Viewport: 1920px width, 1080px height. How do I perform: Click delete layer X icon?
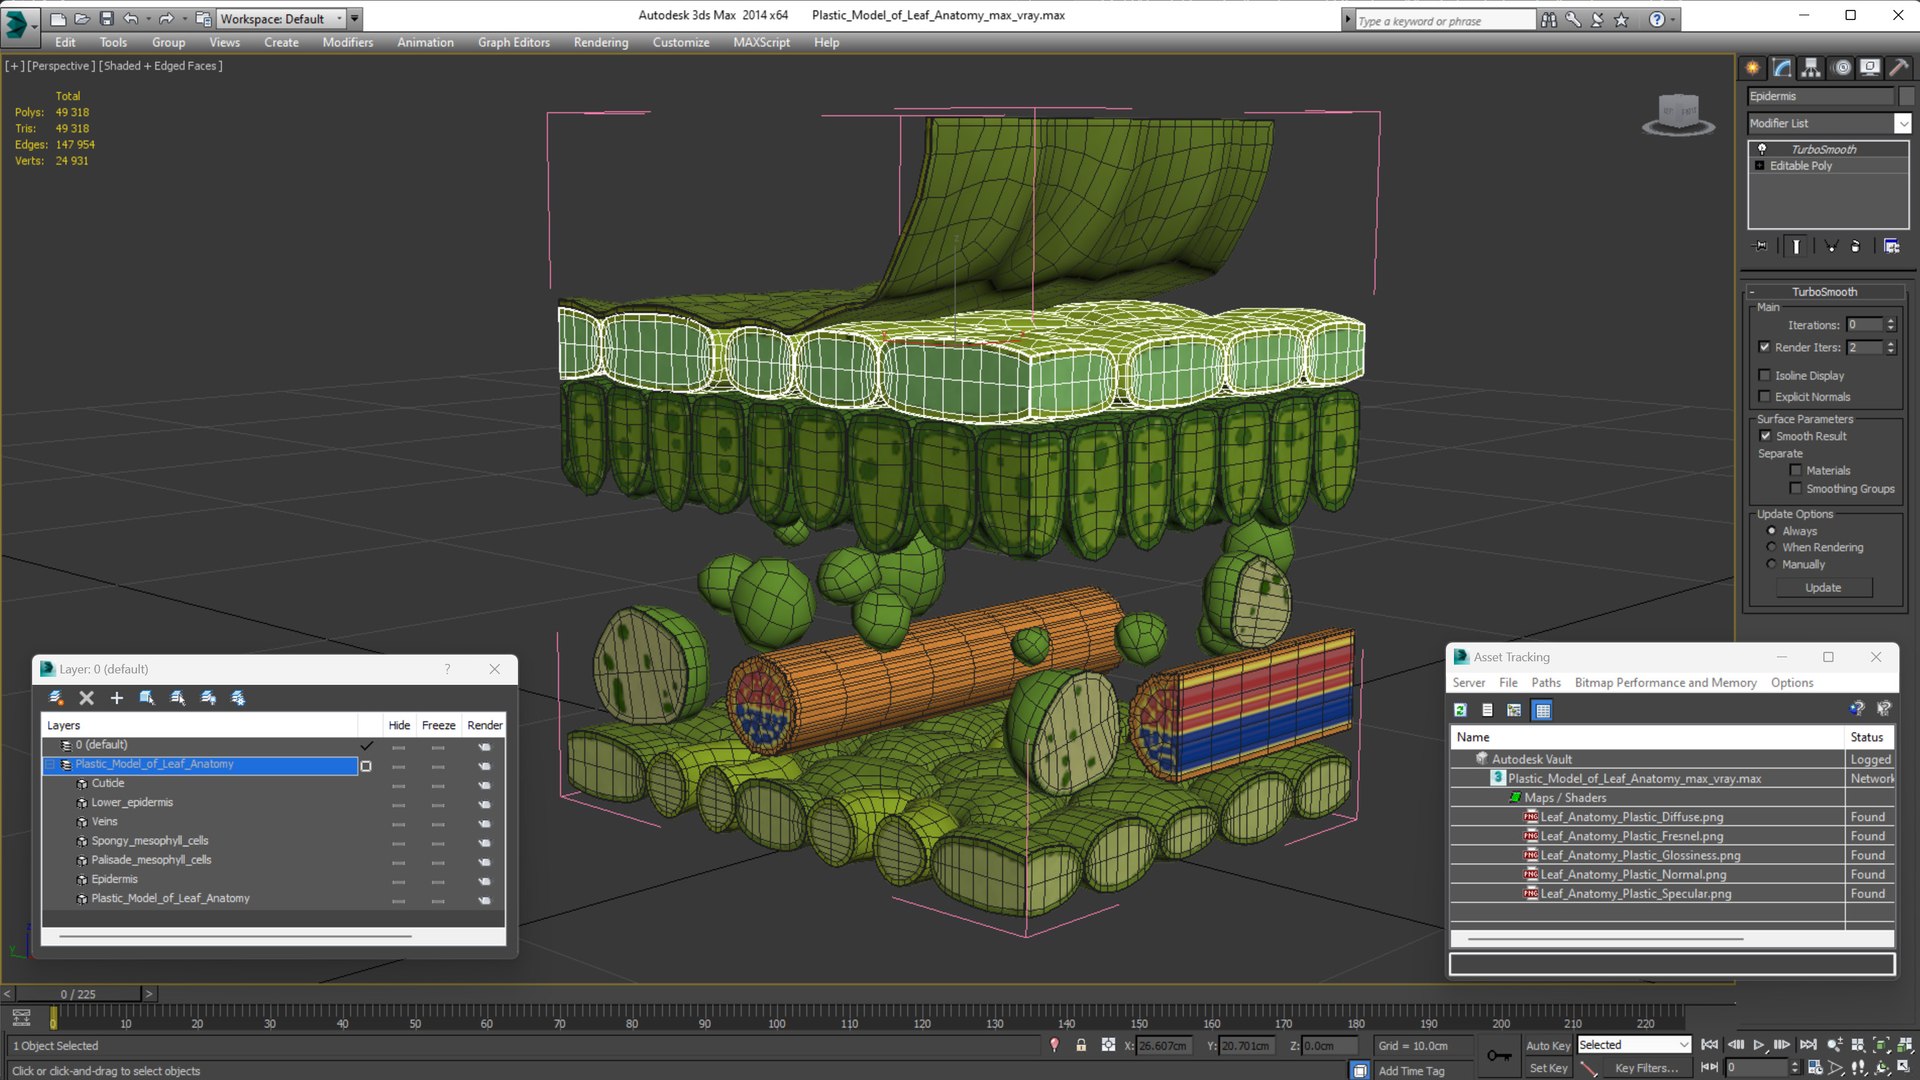(x=86, y=698)
